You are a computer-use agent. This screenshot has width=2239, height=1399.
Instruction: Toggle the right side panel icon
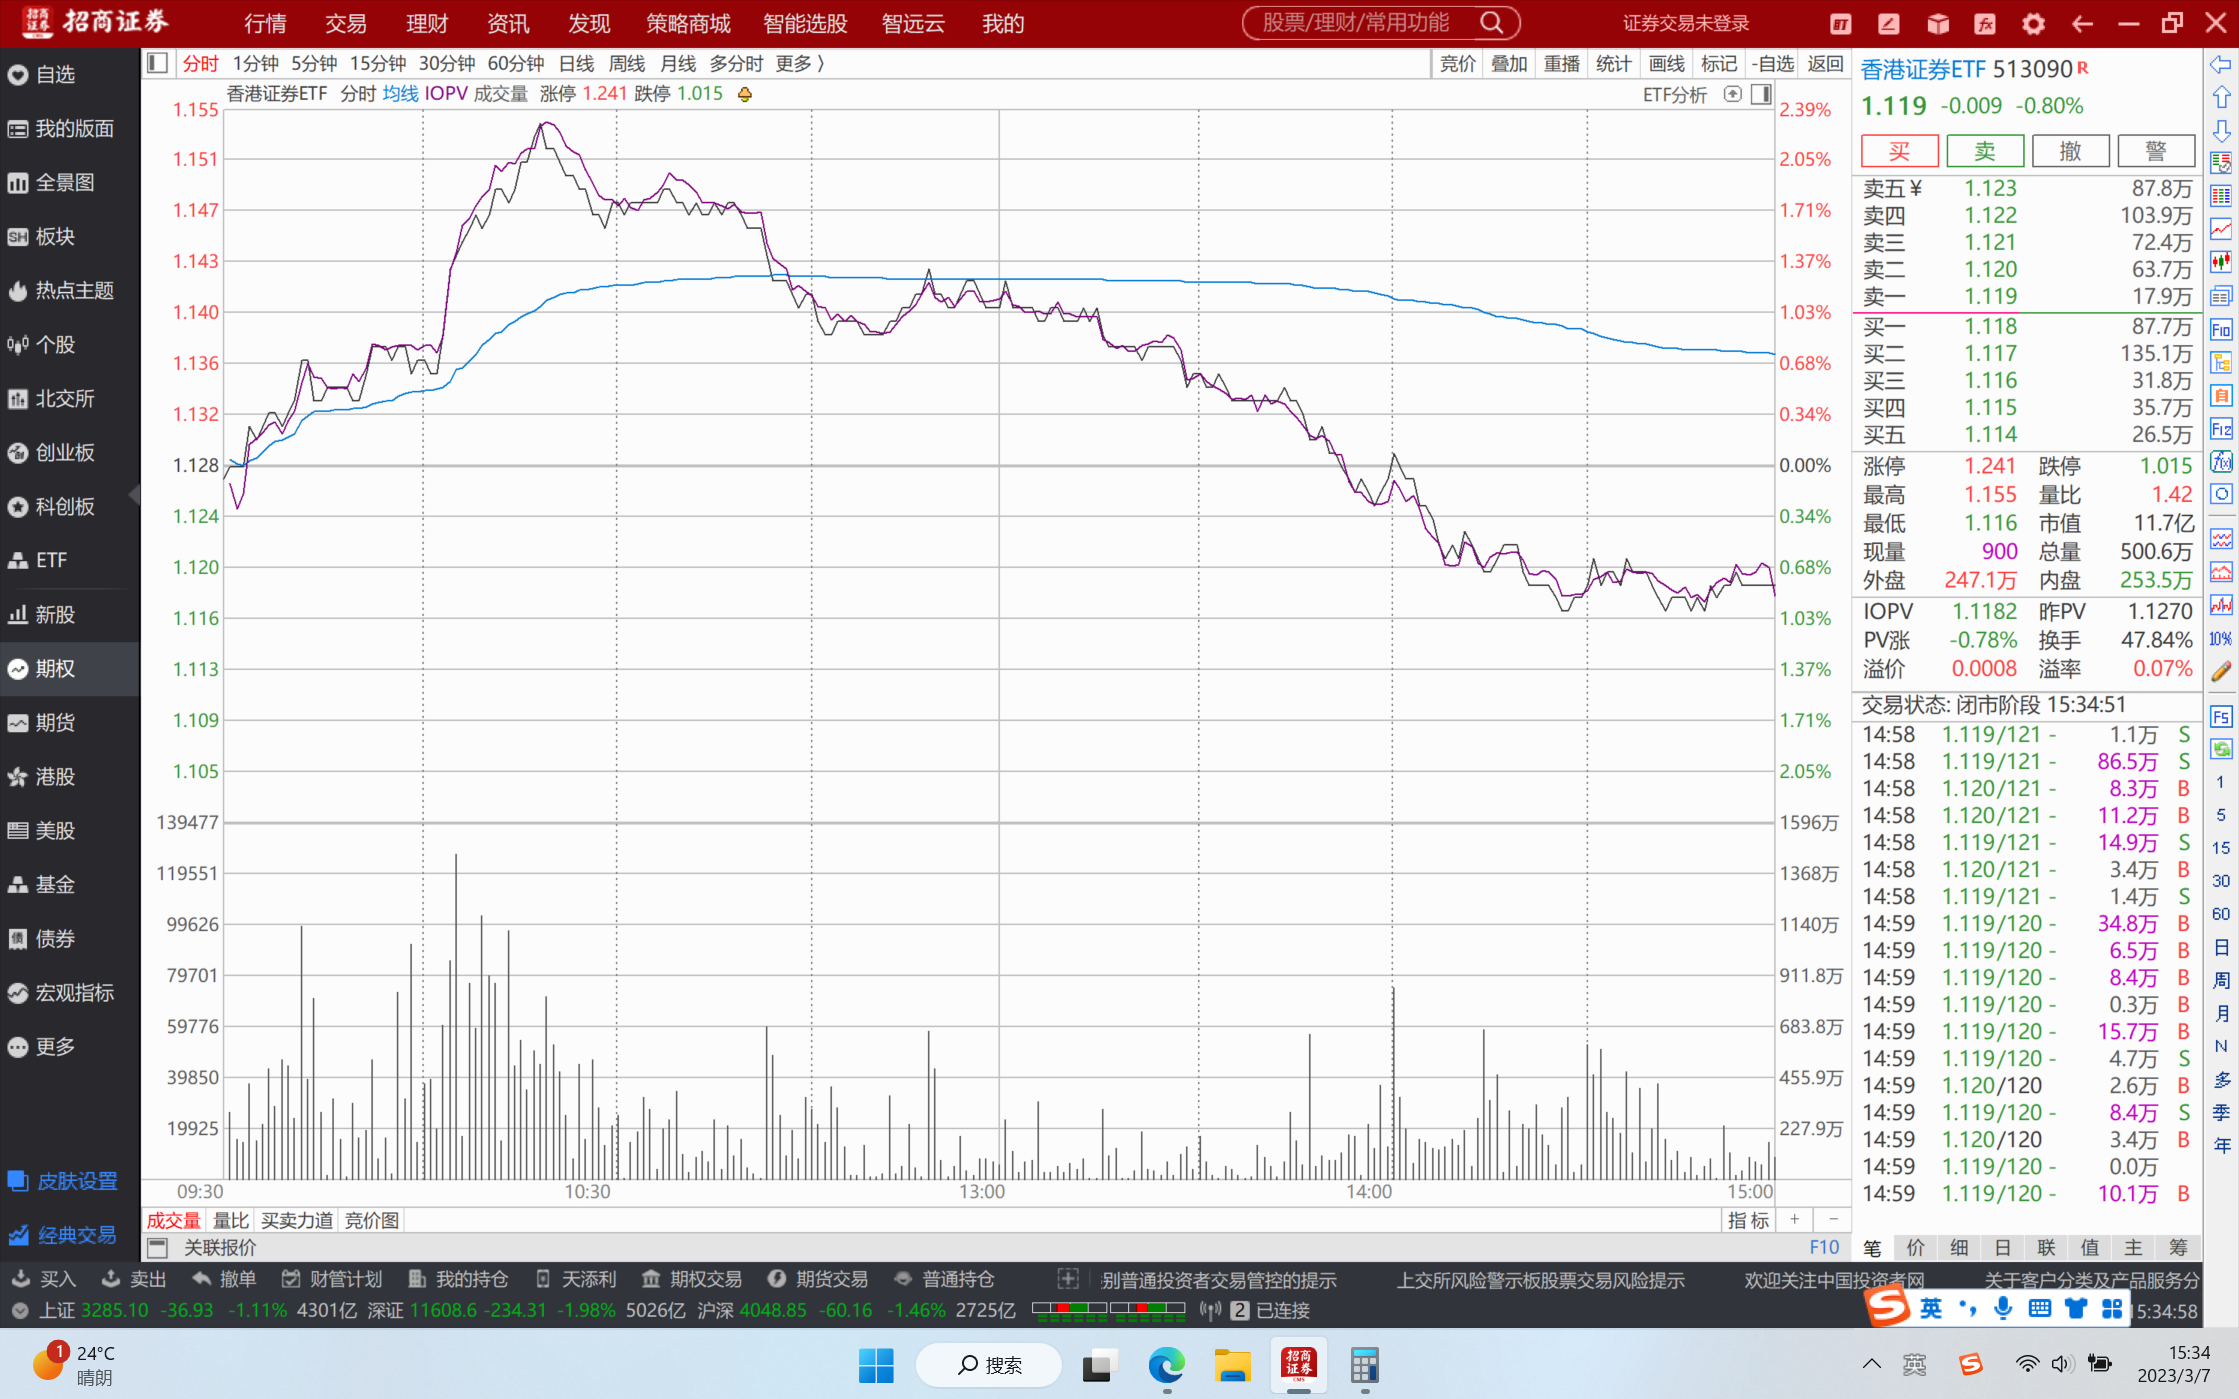point(1761,94)
